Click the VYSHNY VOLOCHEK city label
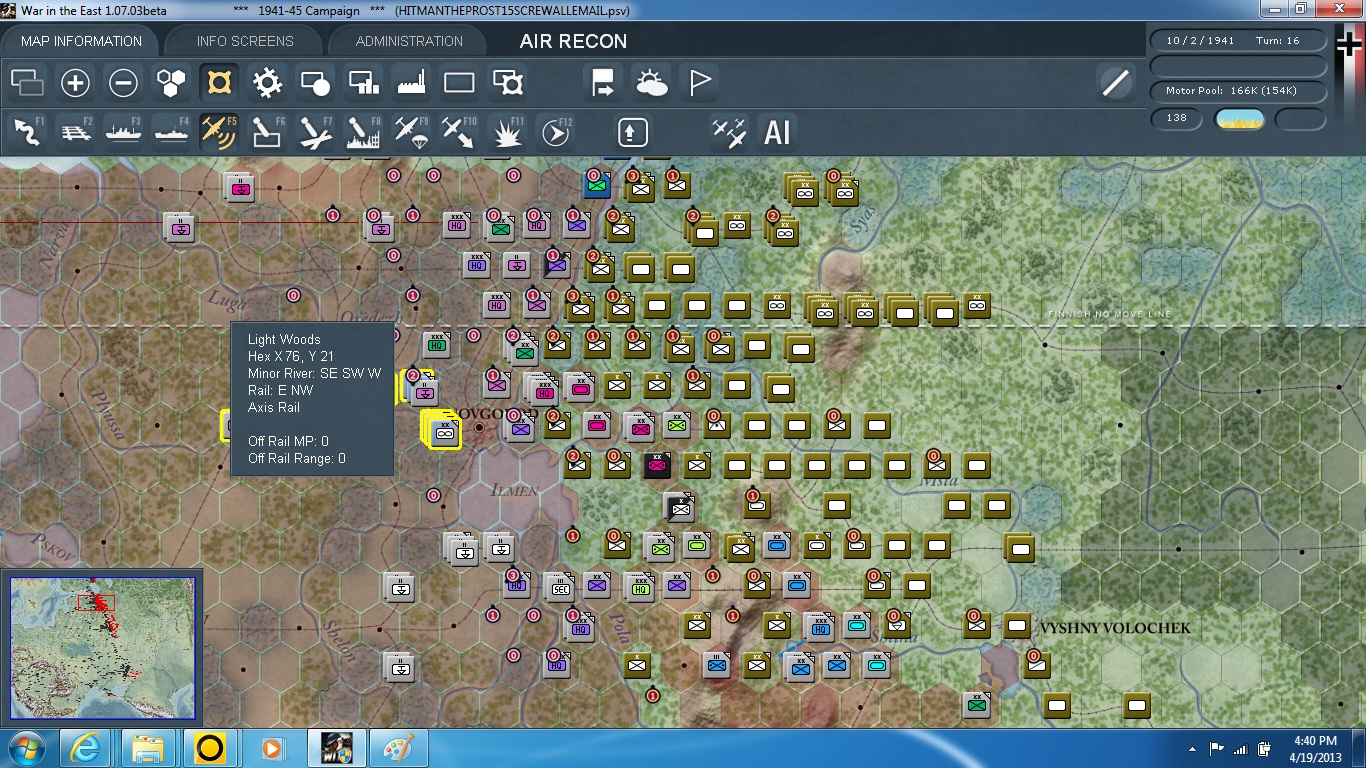1366x768 pixels. (1116, 628)
